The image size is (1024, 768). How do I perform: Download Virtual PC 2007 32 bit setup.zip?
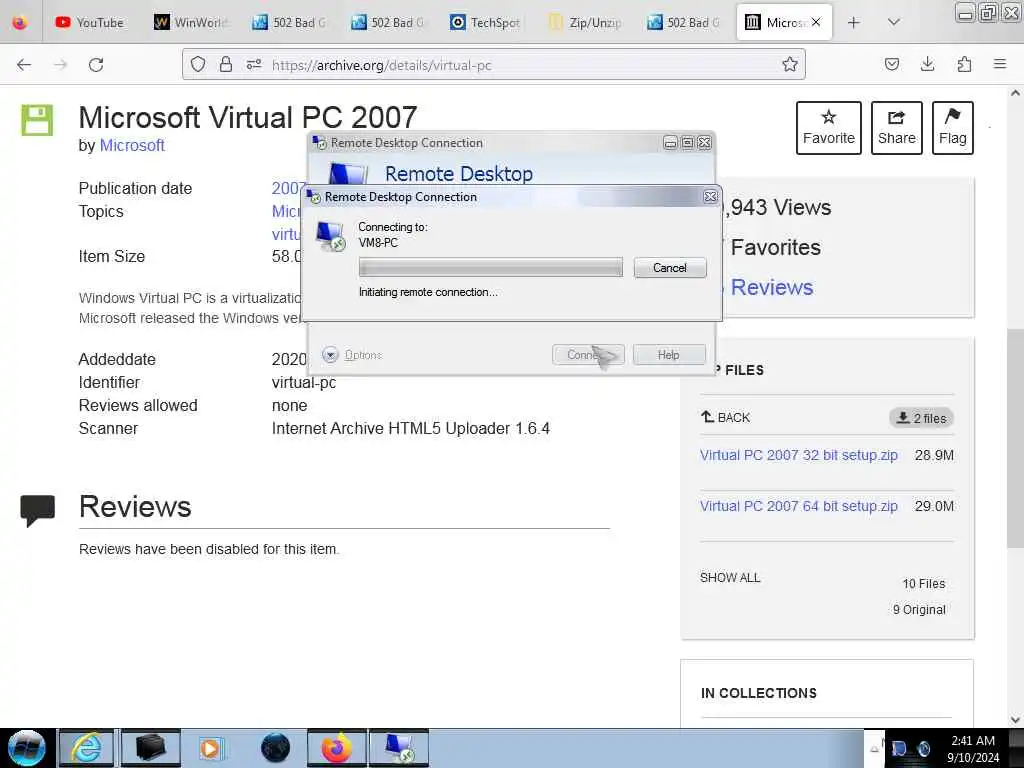click(799, 455)
